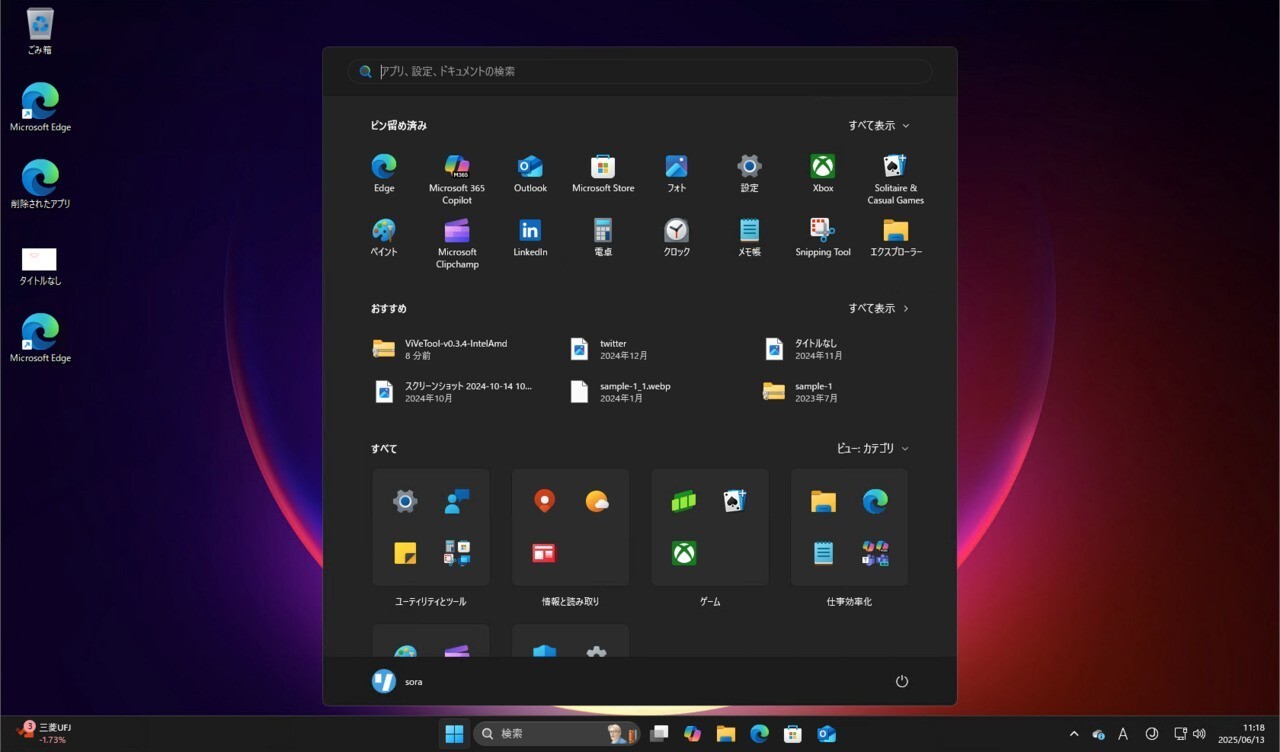
Task: Open the クロック (Clock) app
Action: [x=676, y=231]
